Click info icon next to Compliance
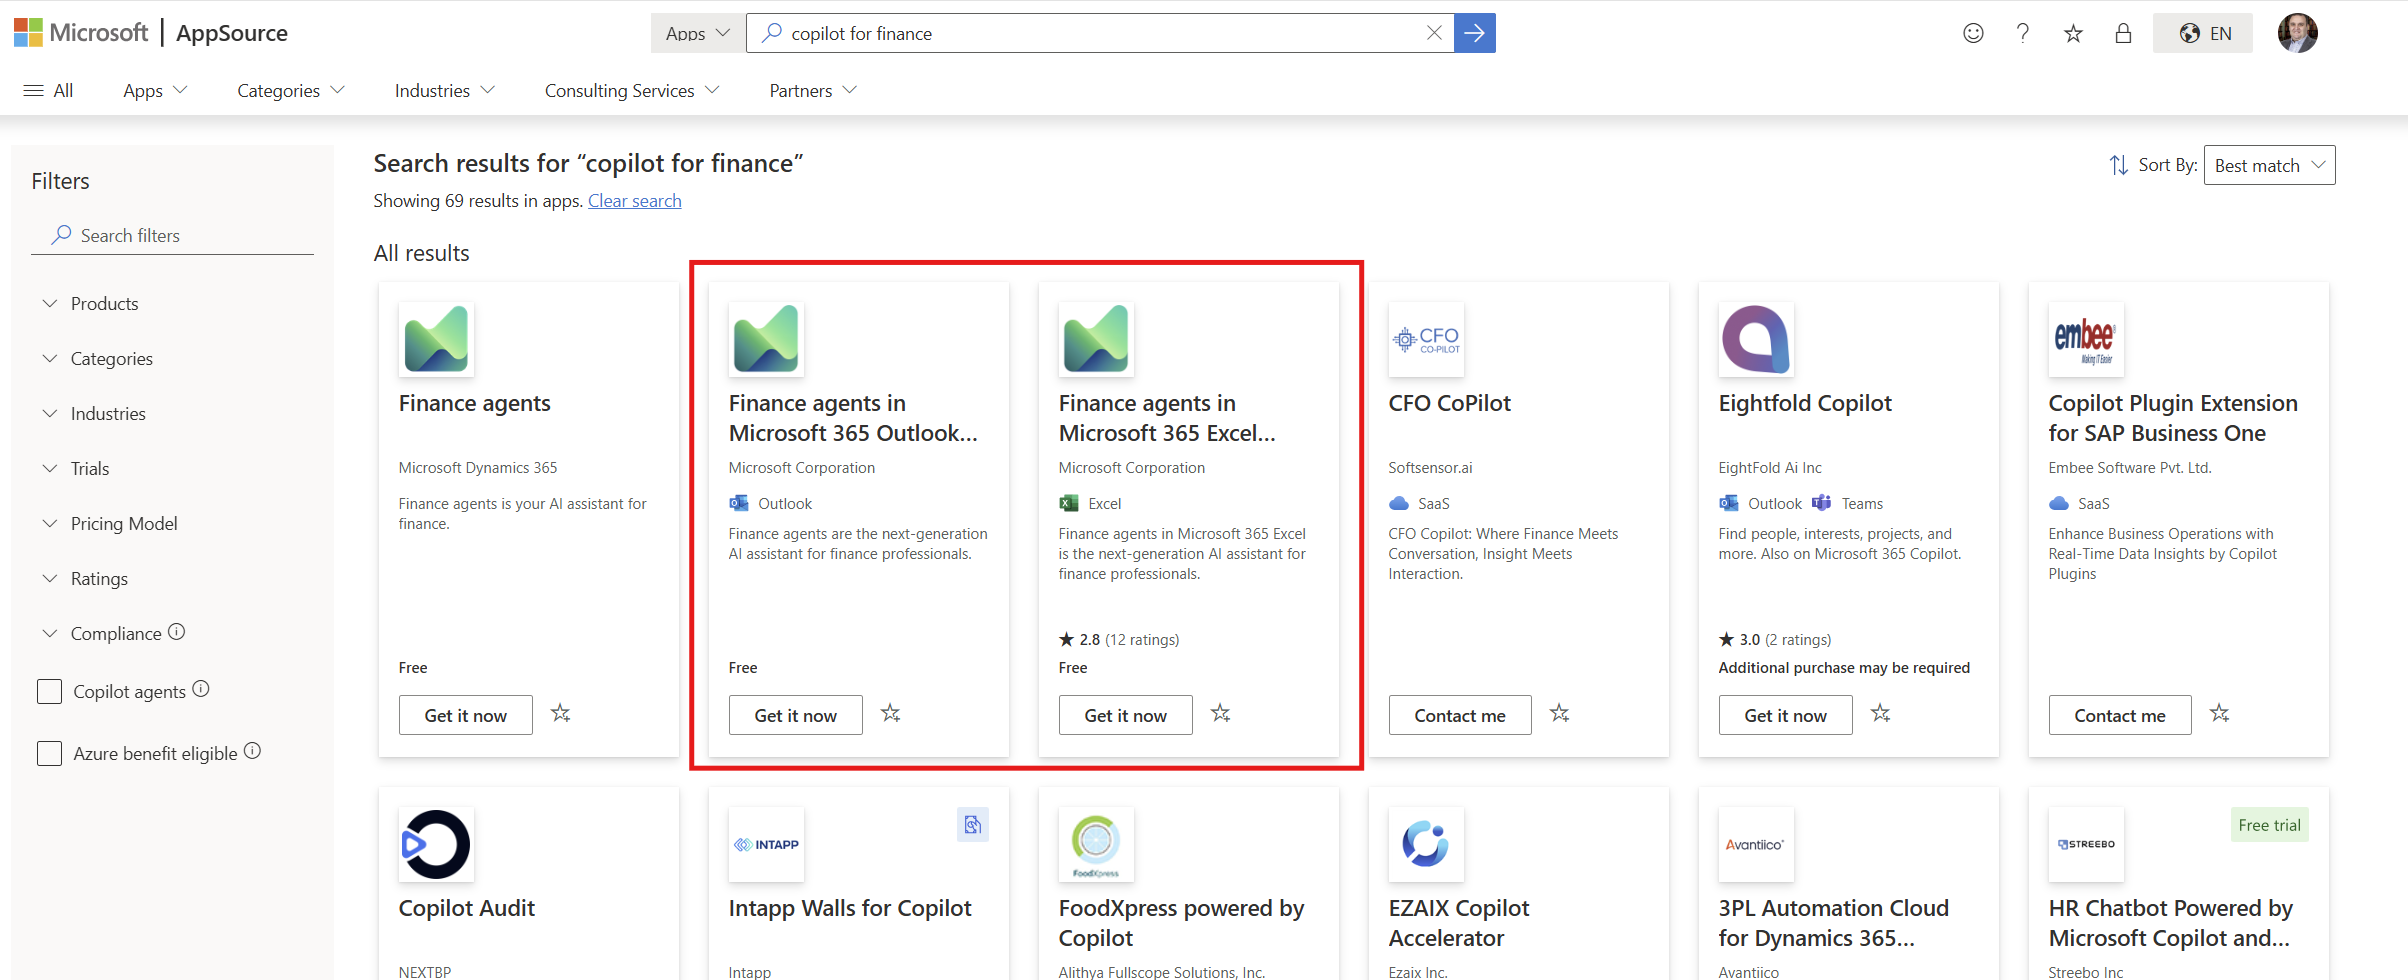 click(177, 632)
